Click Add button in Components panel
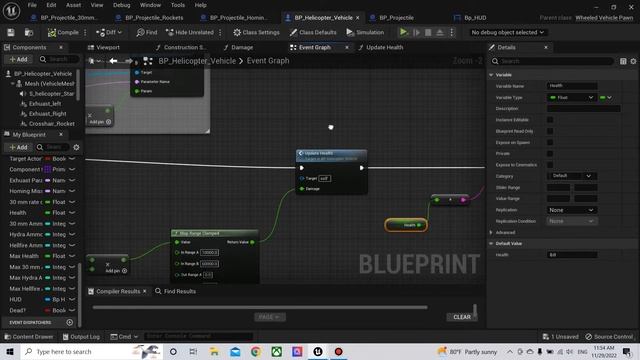The width and height of the screenshot is (640, 360). tap(18, 59)
